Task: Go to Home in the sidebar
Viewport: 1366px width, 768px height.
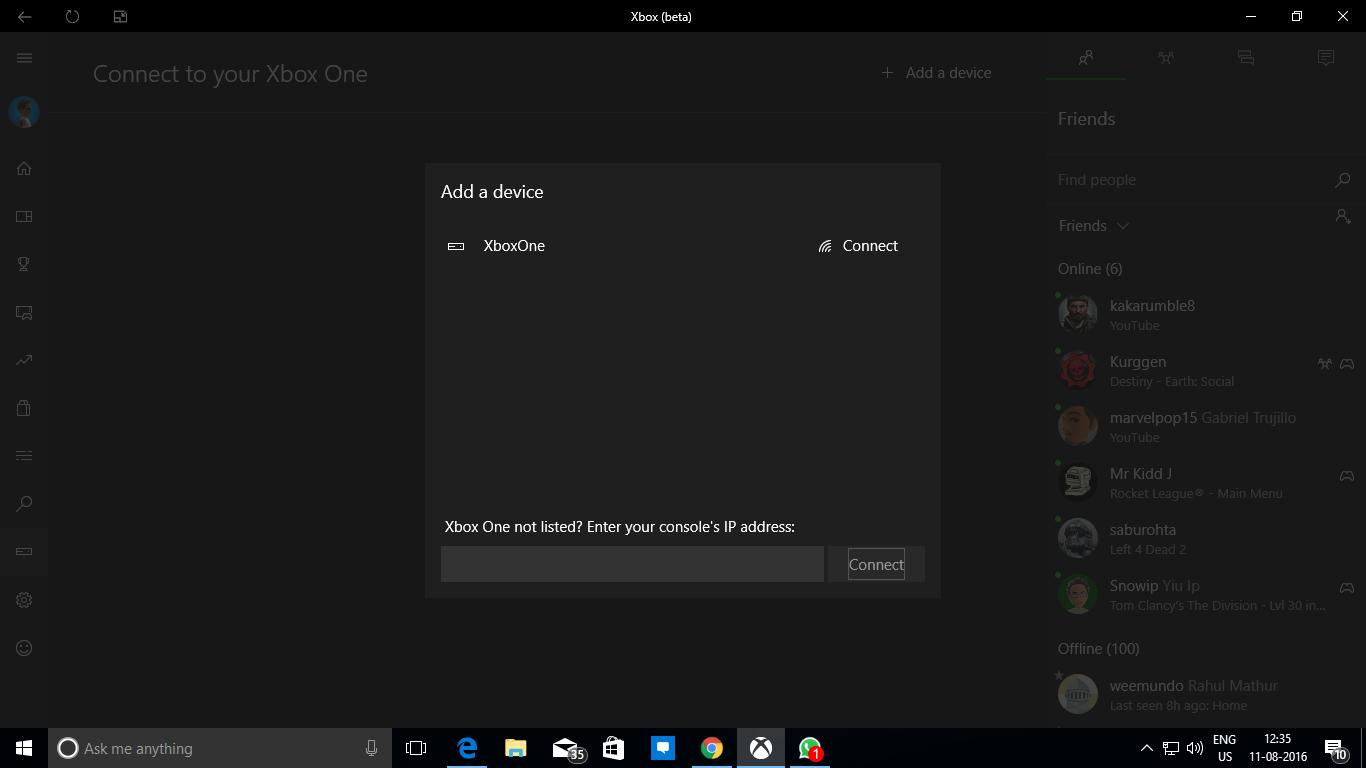Action: (x=24, y=168)
